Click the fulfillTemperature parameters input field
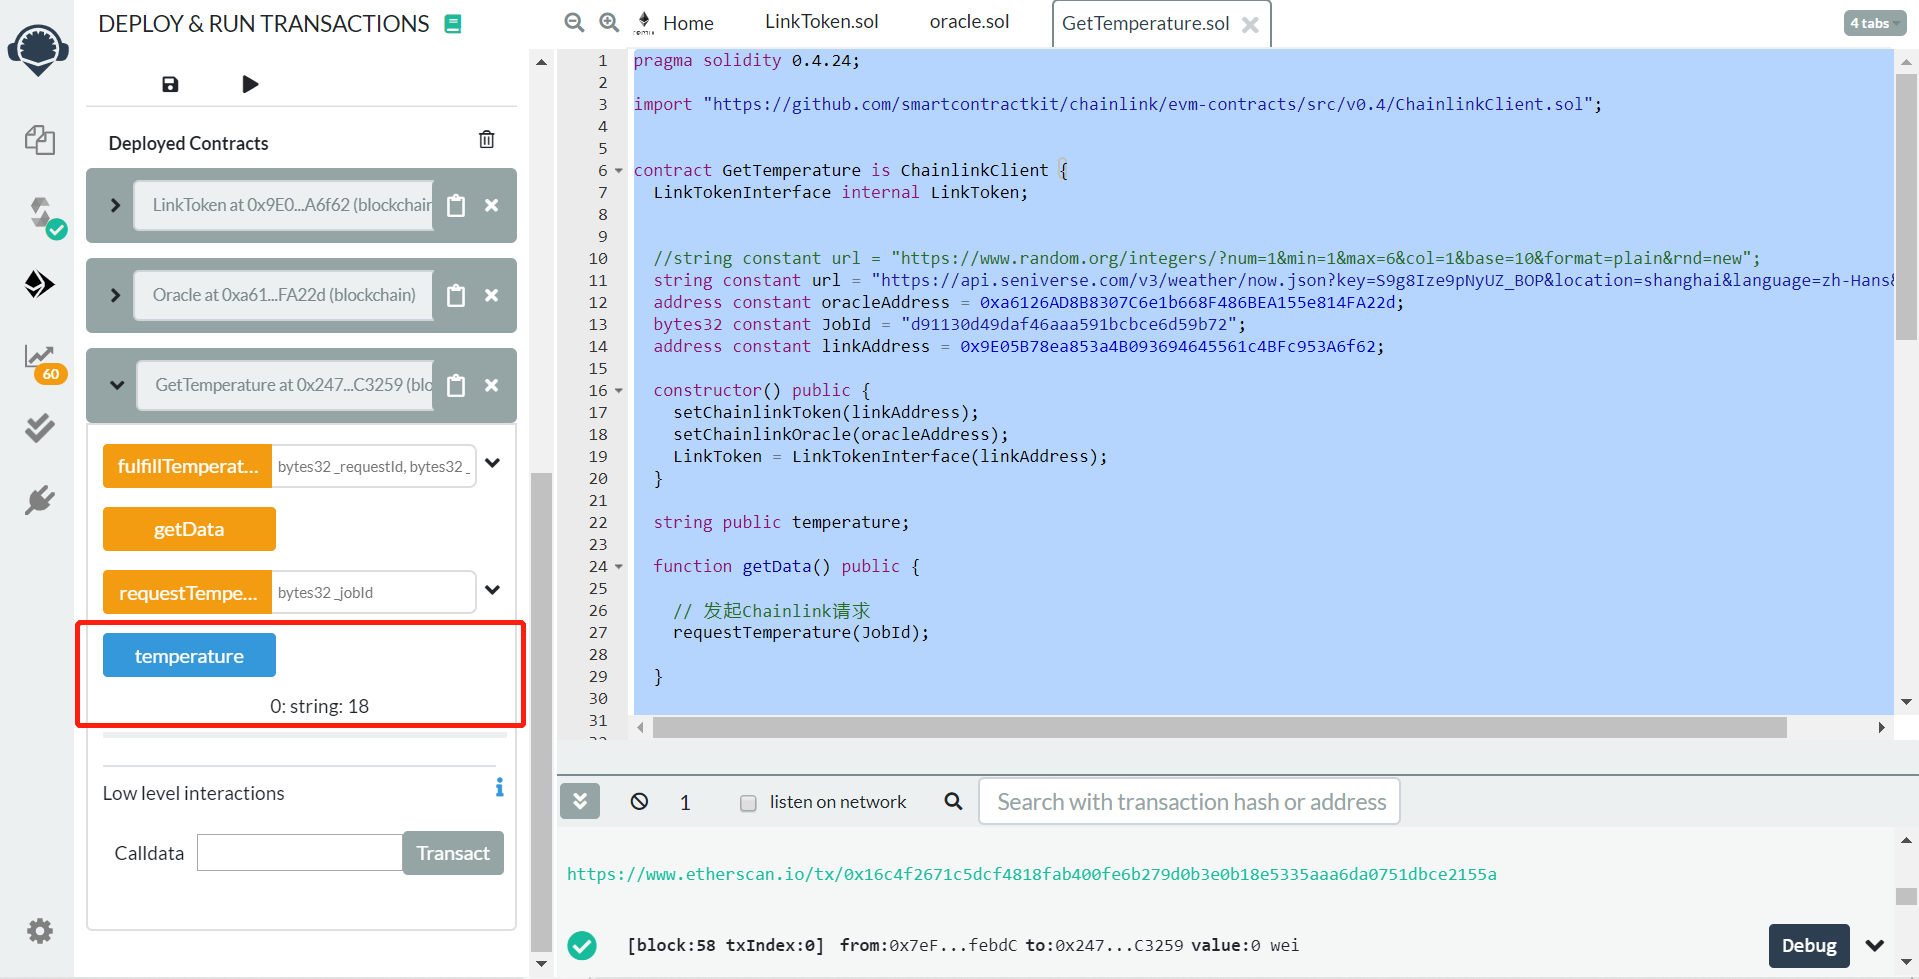This screenshot has height=979, width=1919. [x=374, y=466]
